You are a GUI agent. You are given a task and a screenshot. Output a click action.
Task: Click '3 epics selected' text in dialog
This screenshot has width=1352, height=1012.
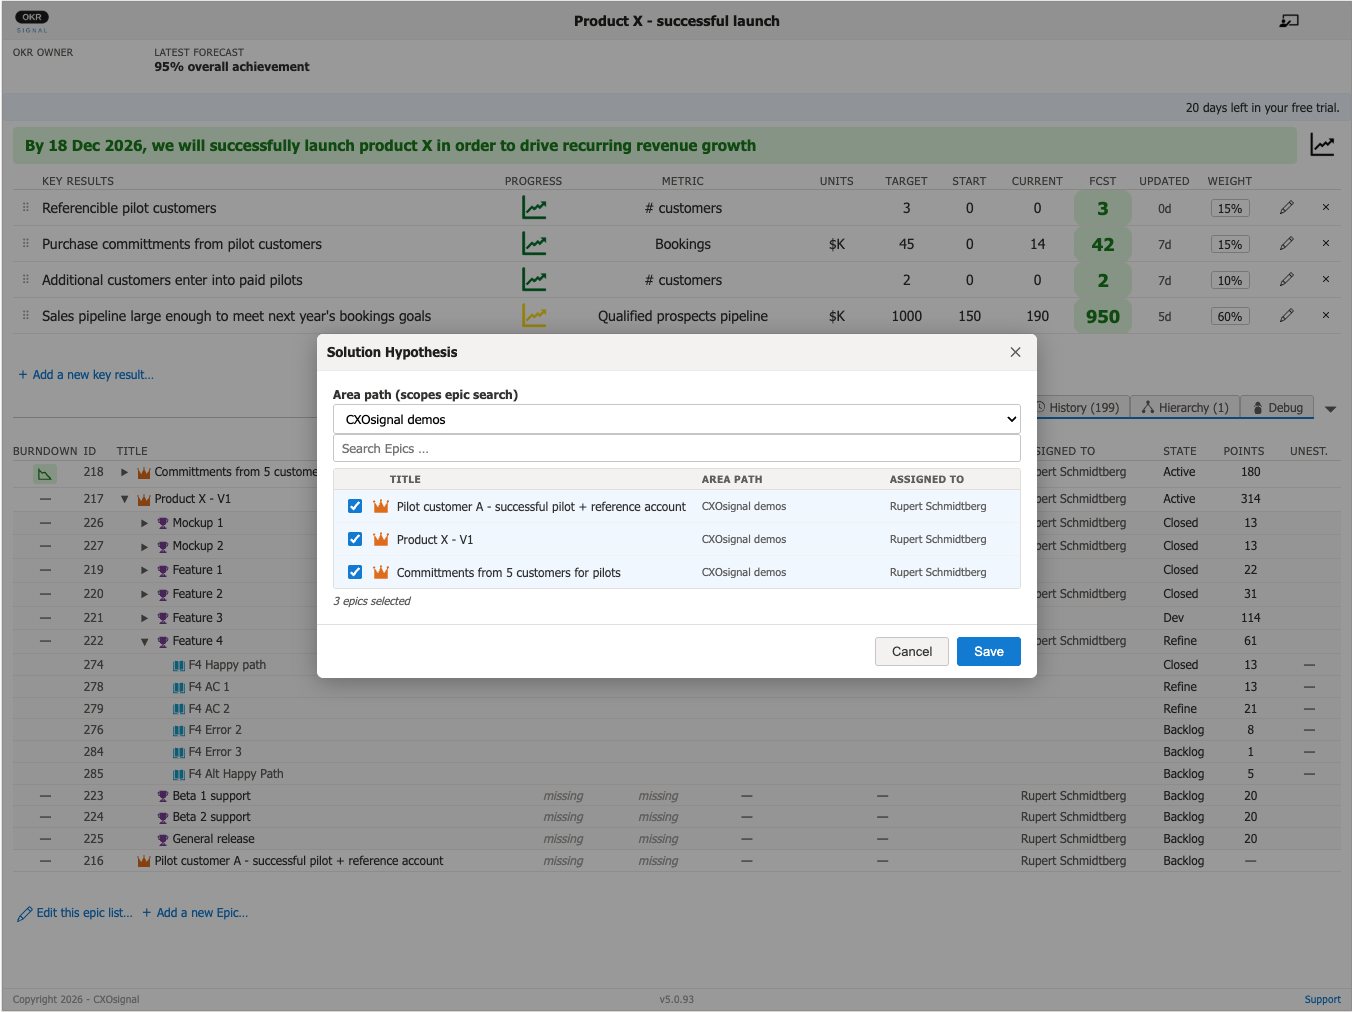click(x=372, y=601)
